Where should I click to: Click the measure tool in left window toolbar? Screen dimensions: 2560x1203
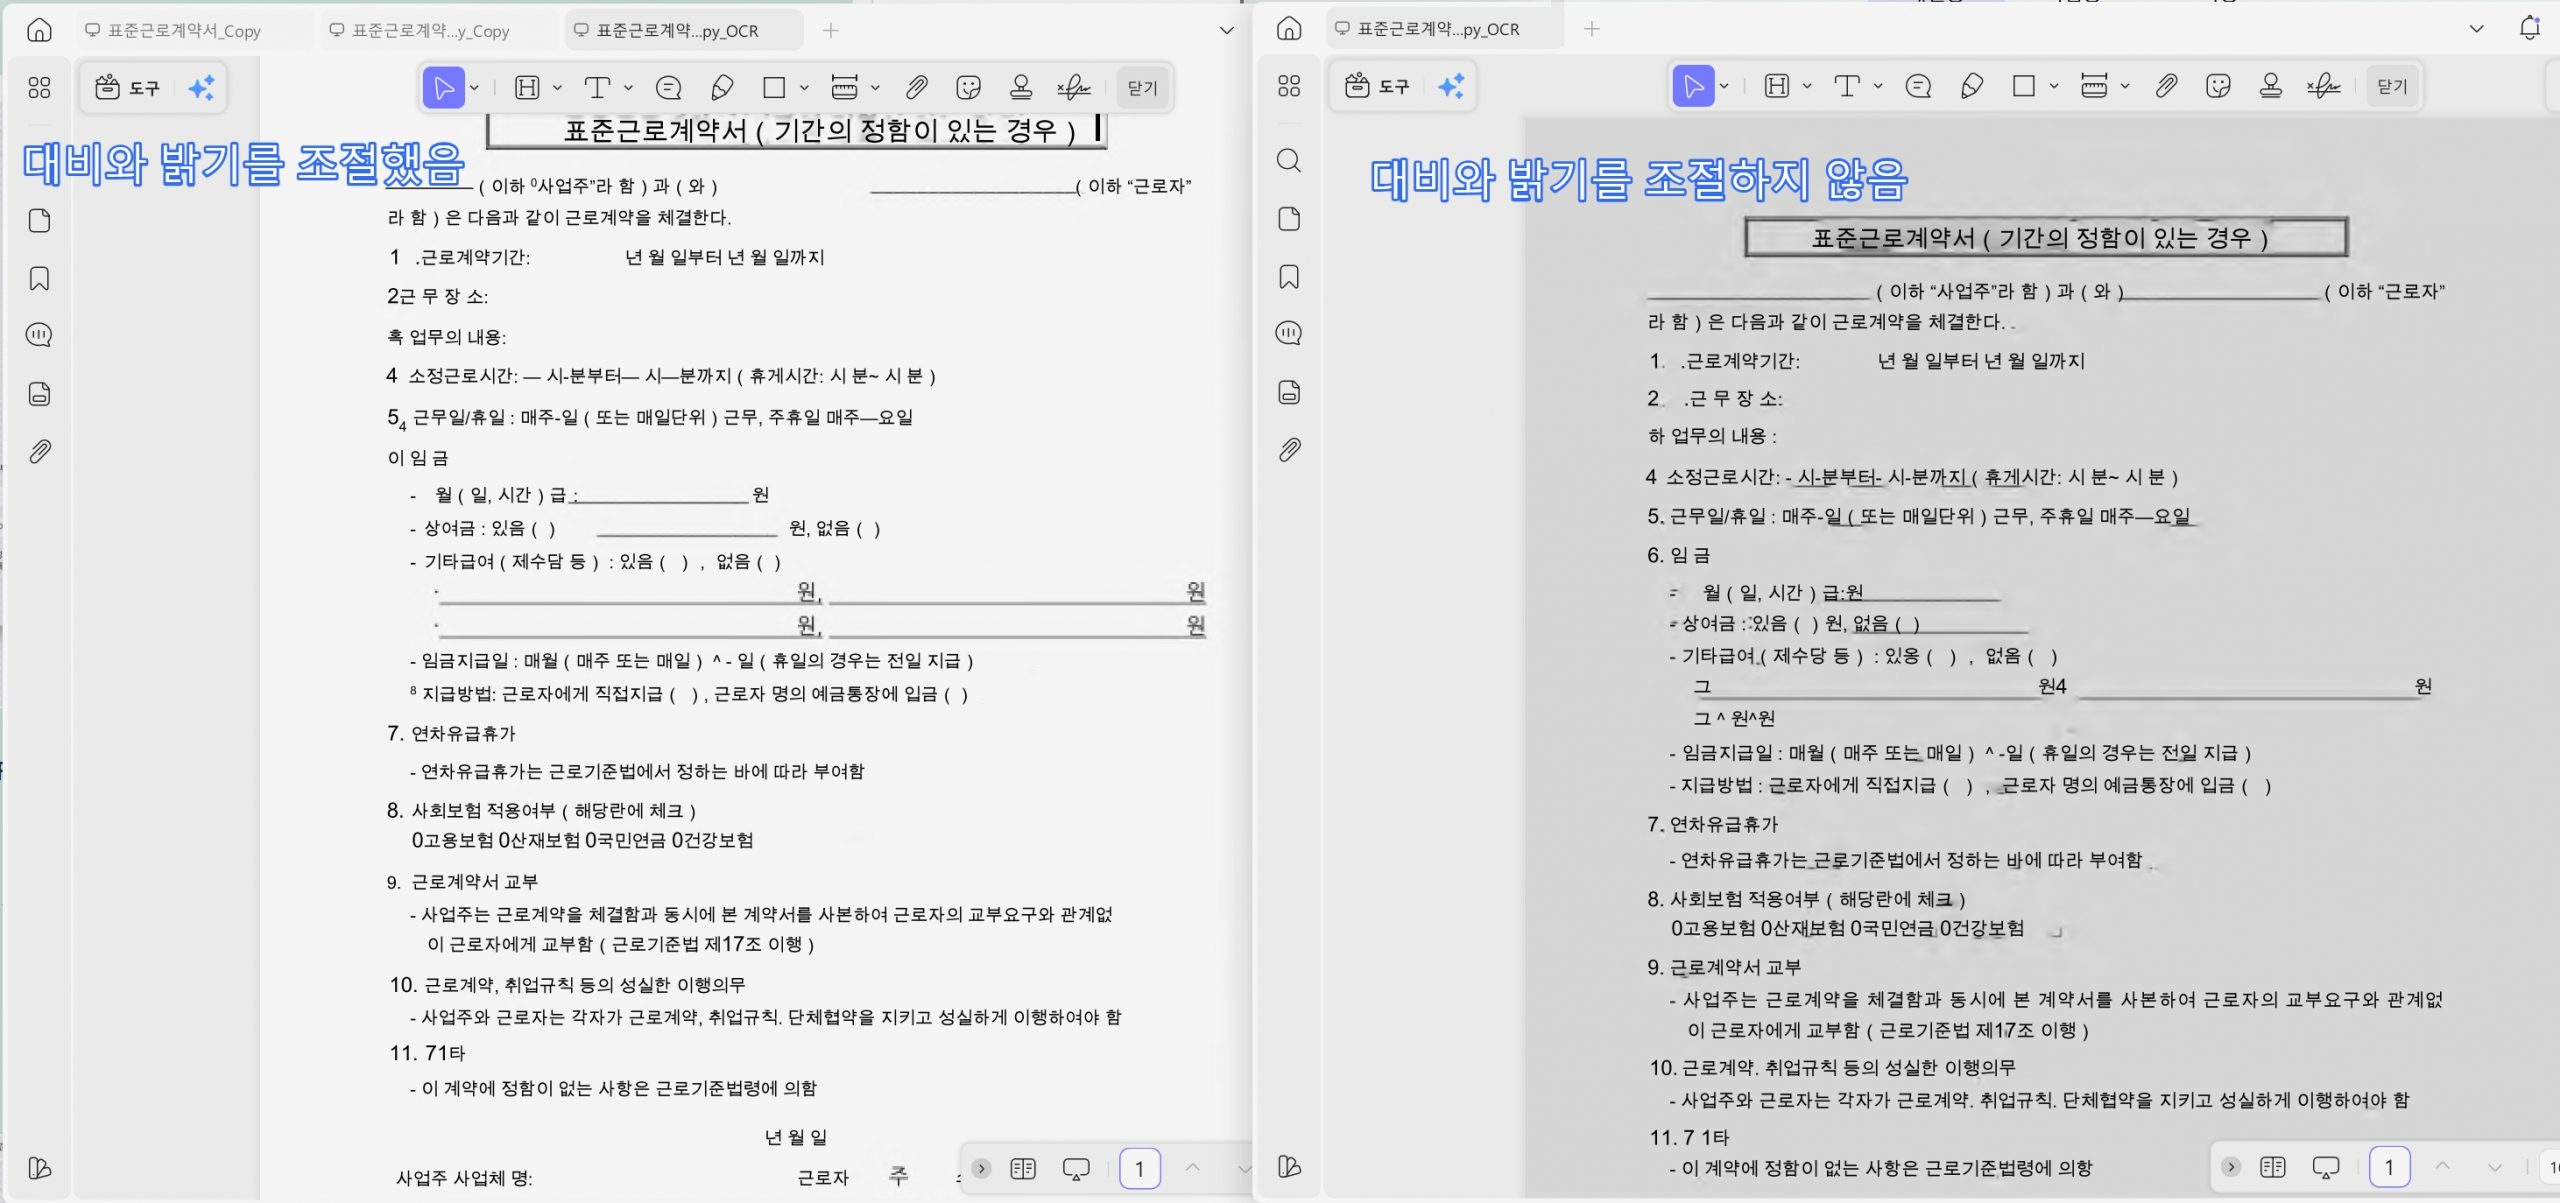(845, 88)
